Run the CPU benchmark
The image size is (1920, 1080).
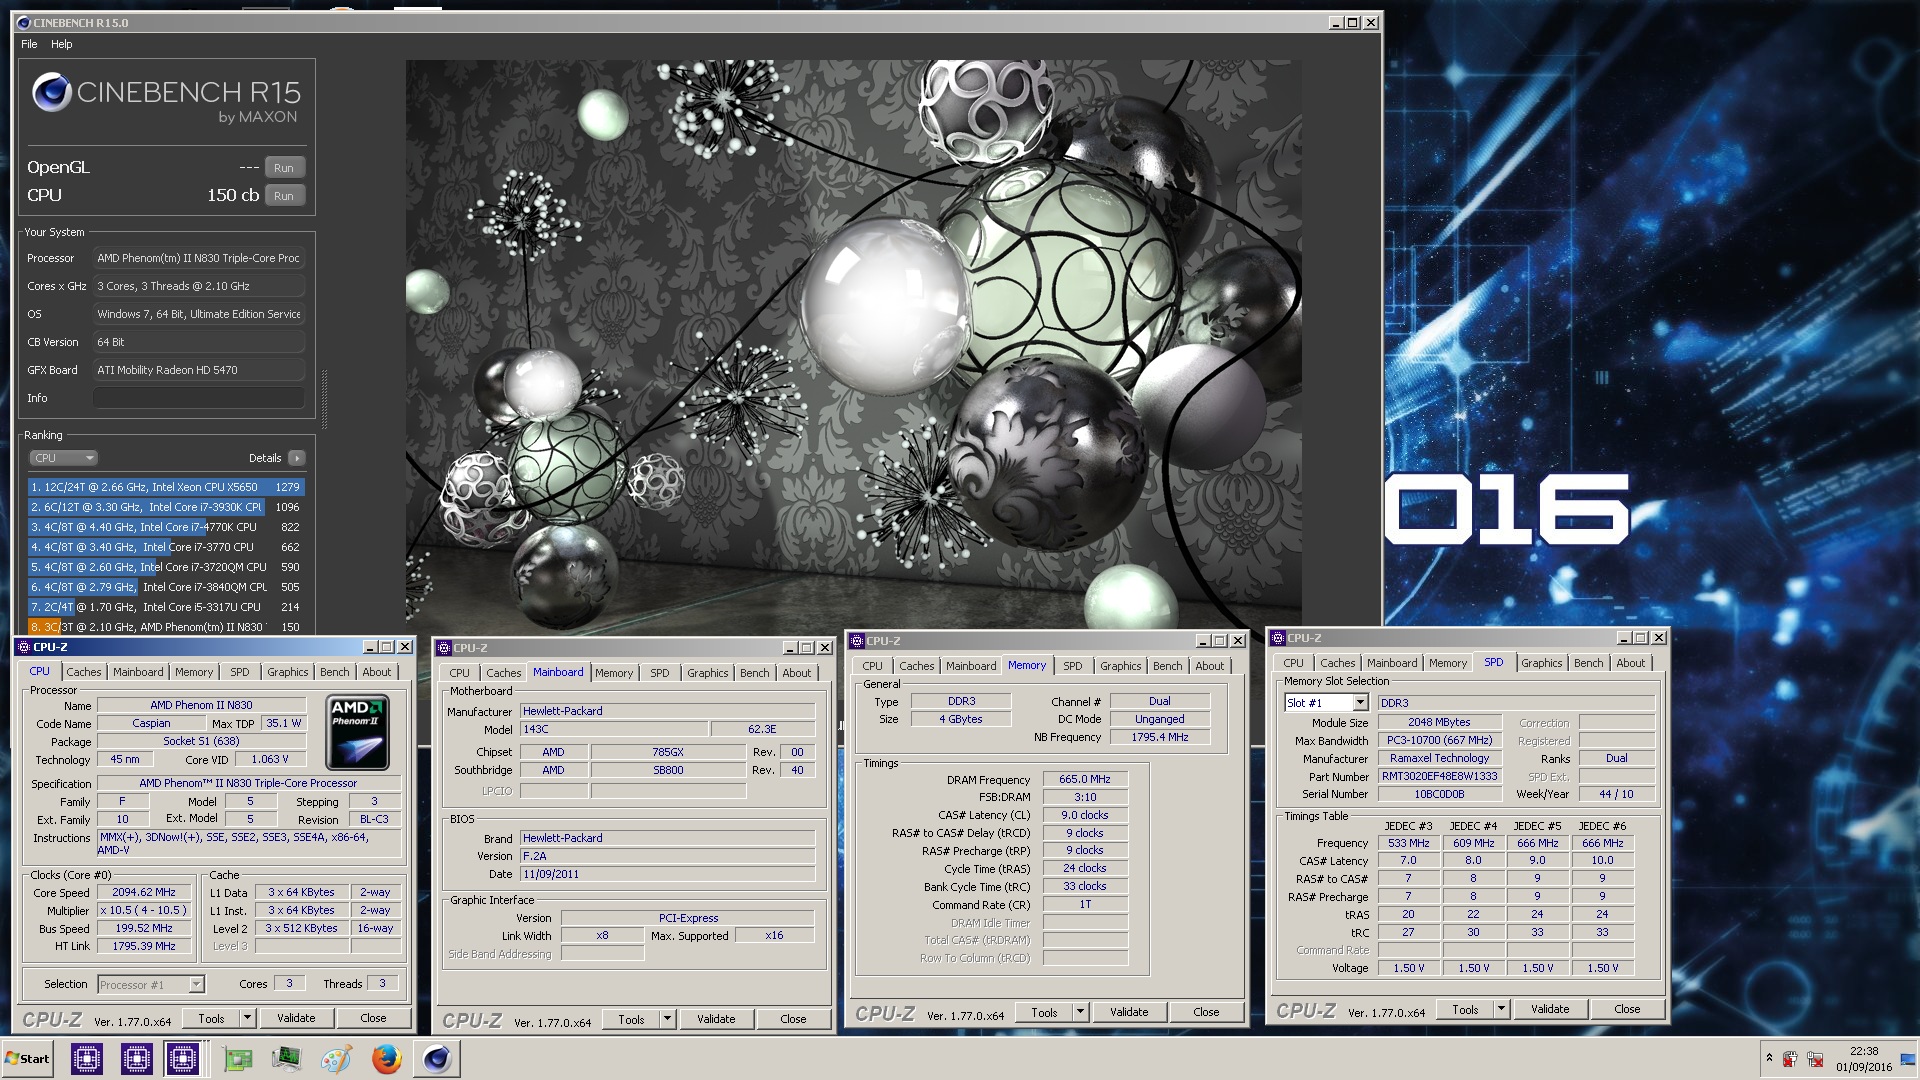pos(284,196)
